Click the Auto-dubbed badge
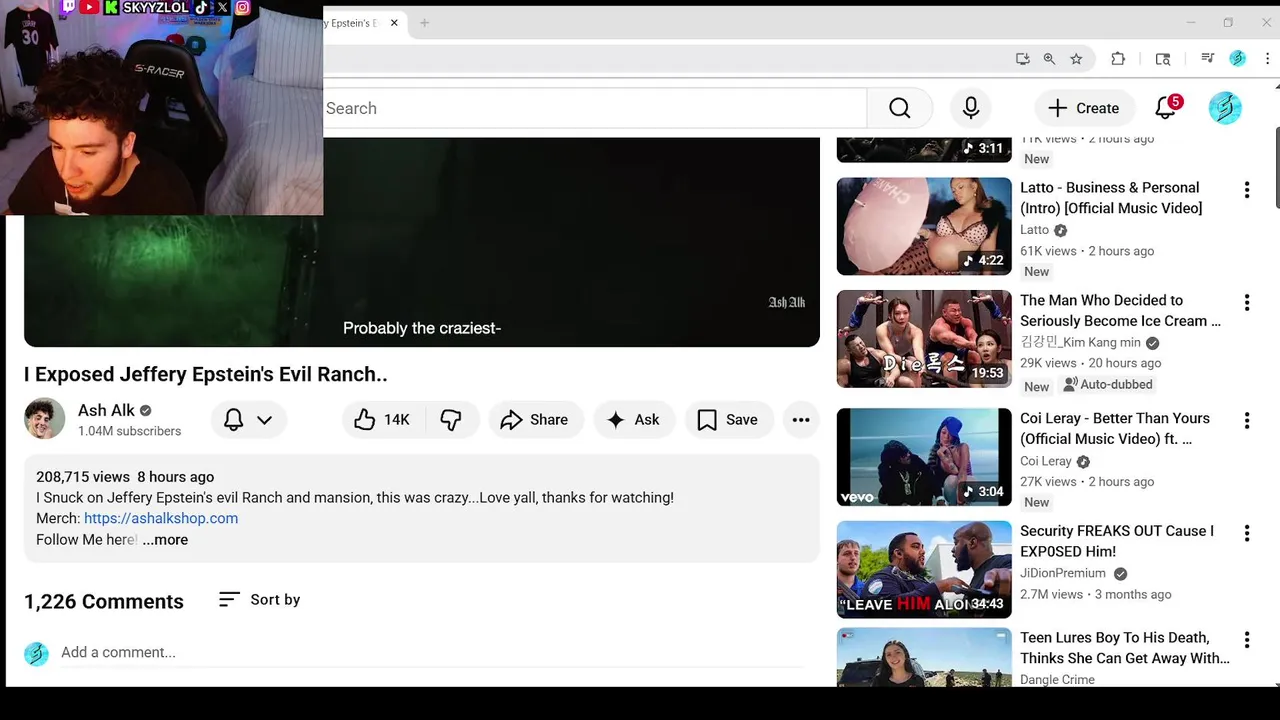 (1108, 385)
